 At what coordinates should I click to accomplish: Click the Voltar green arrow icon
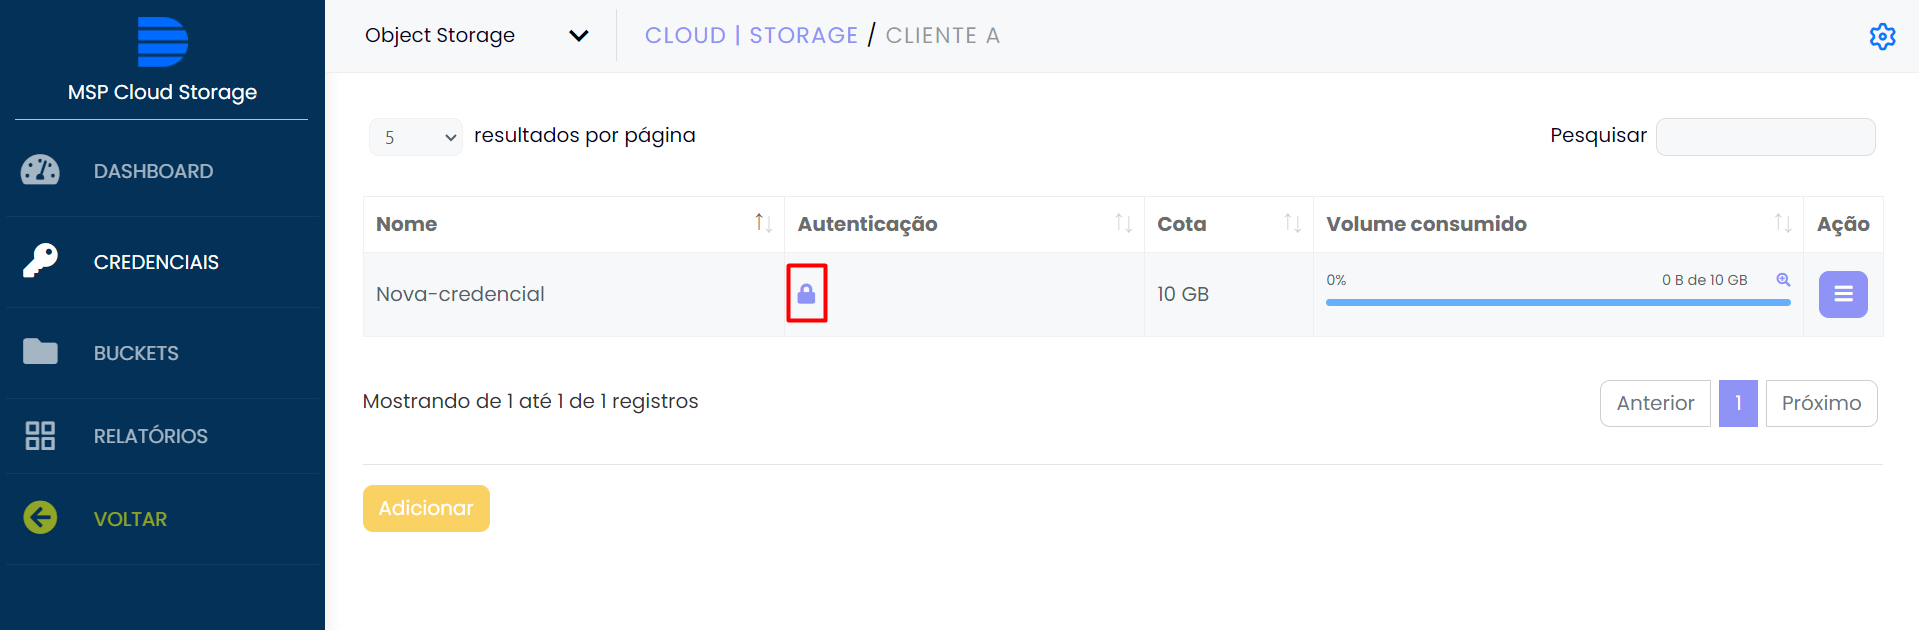point(40,518)
